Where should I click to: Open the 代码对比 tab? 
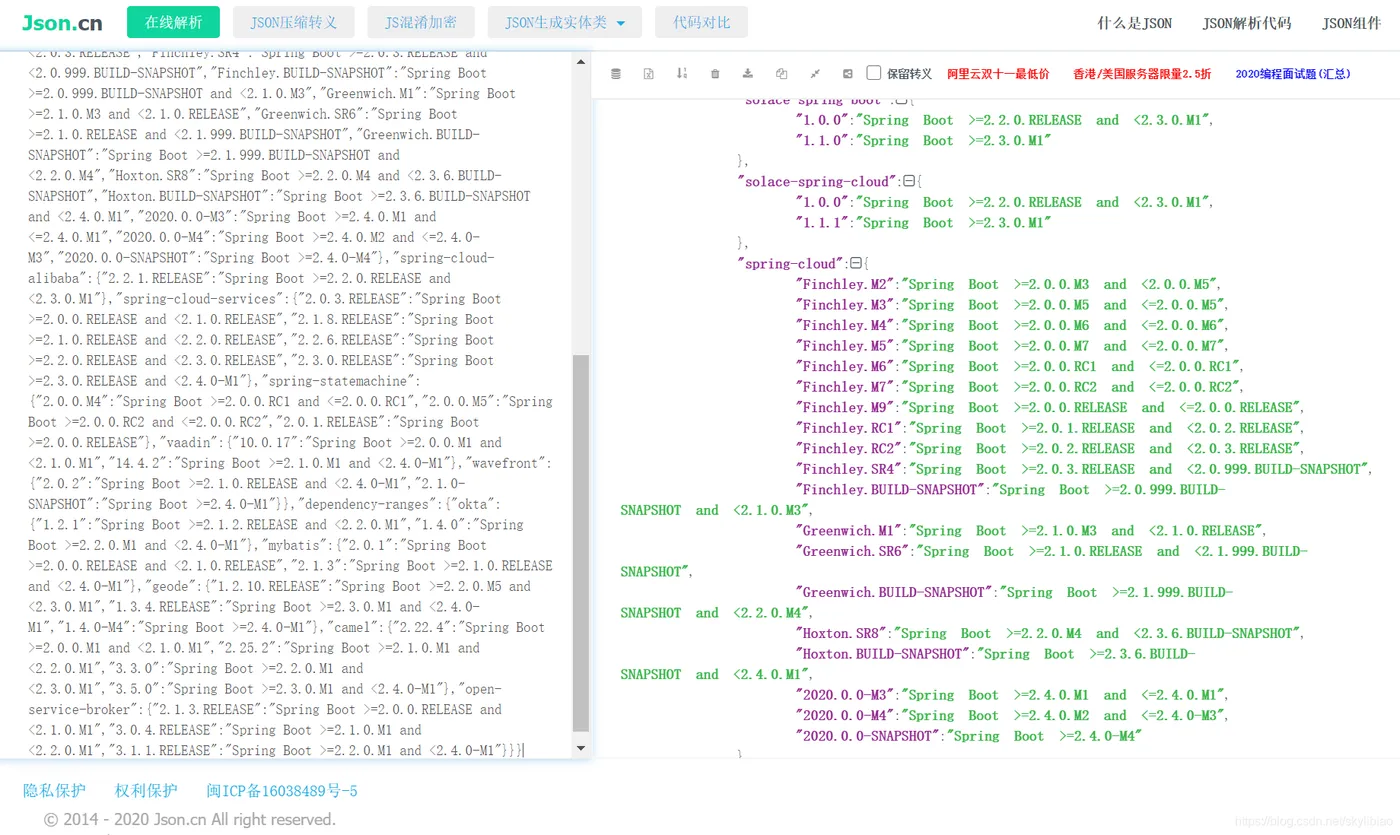click(701, 22)
